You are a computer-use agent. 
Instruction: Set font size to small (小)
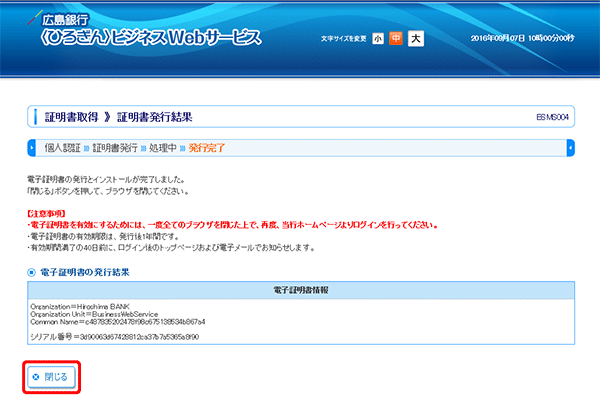[378, 38]
